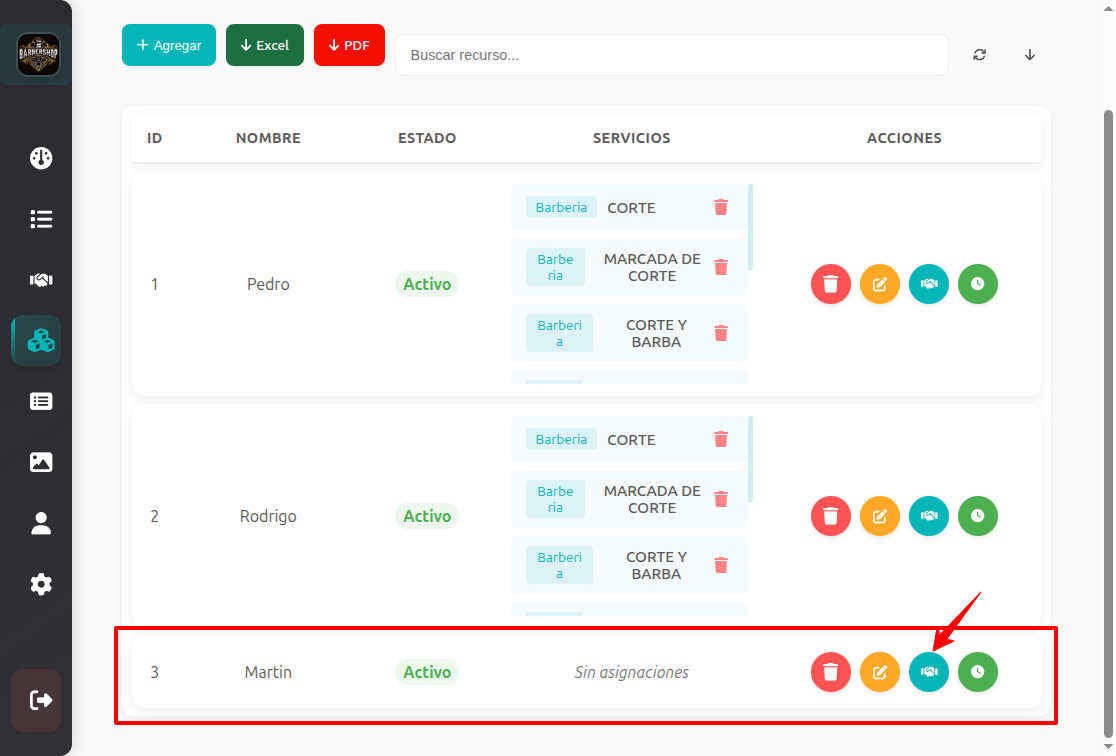This screenshot has width=1116, height=756.
Task: Delete Martin with the red trash button
Action: click(831, 672)
